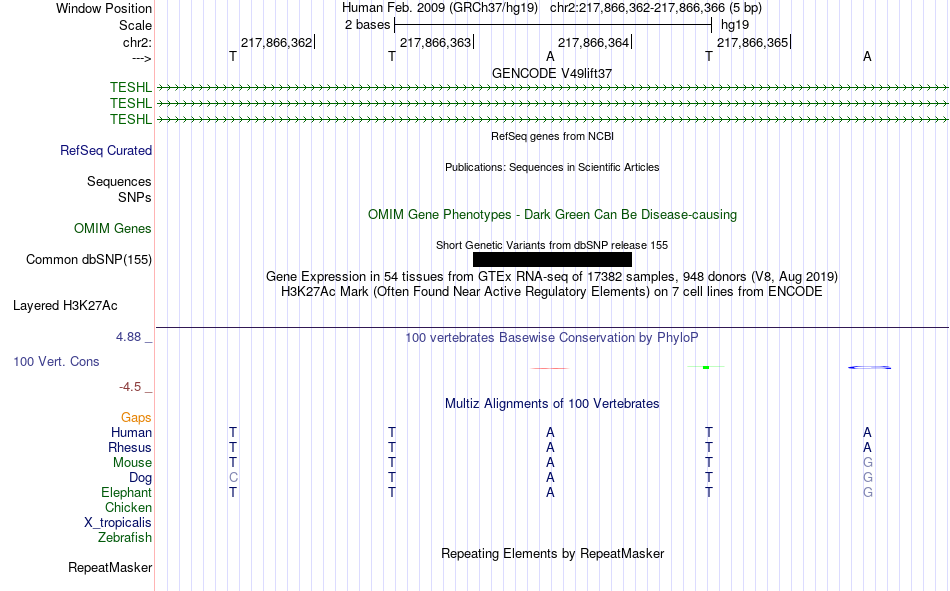The height and width of the screenshot is (591, 950).
Task: Click the blue PhyloP conservation bar
Action: point(869,367)
